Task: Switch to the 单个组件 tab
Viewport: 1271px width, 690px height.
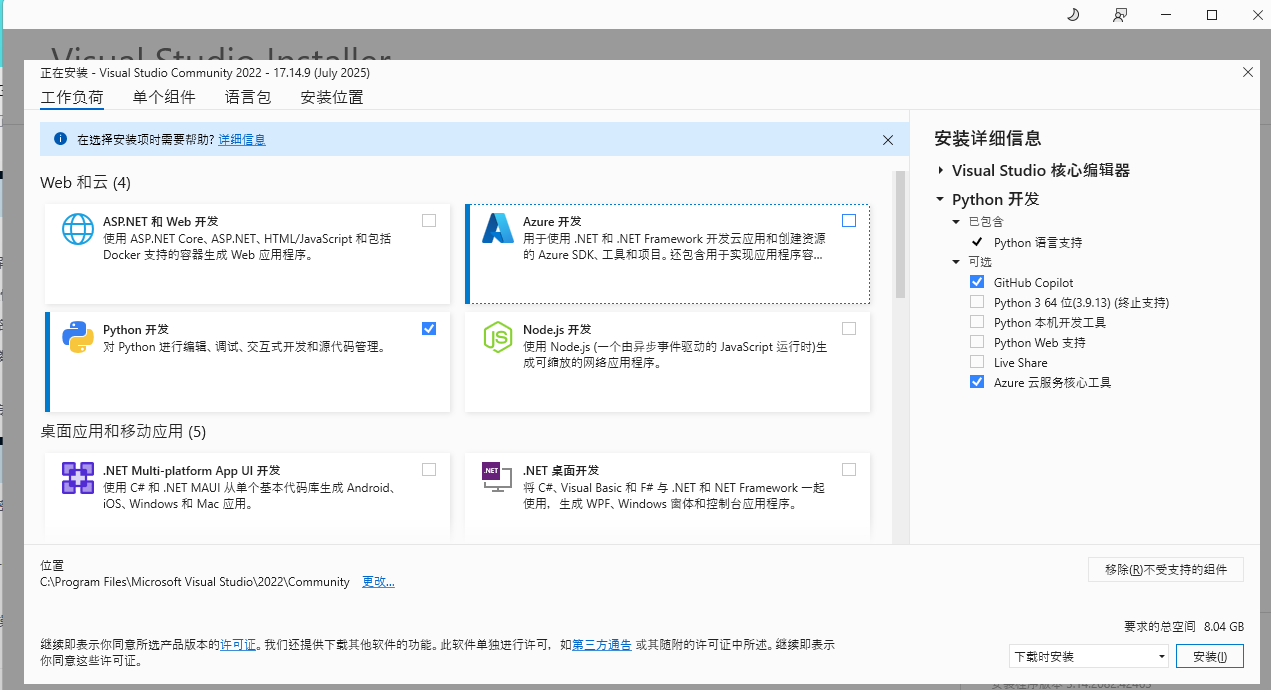Action: (x=164, y=98)
